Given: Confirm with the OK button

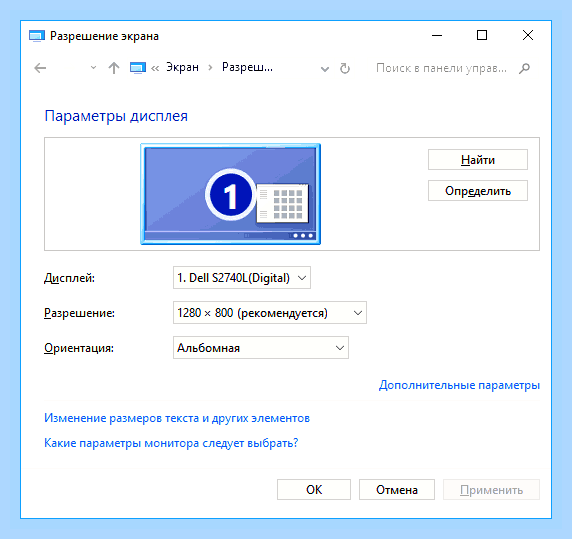Looking at the screenshot, I should click(314, 490).
